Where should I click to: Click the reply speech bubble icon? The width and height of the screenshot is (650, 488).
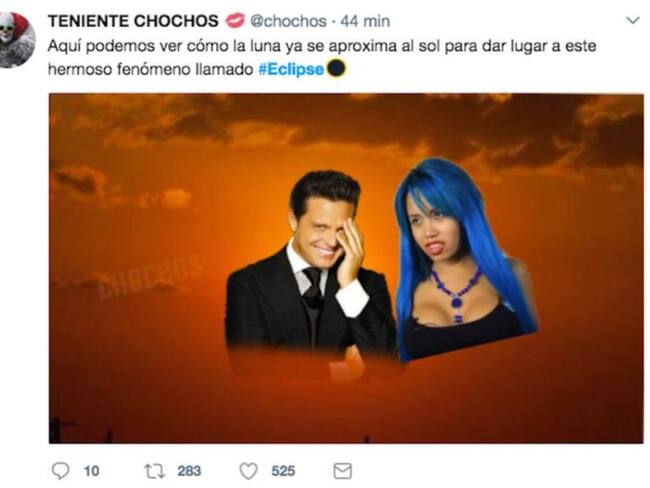click(x=61, y=471)
